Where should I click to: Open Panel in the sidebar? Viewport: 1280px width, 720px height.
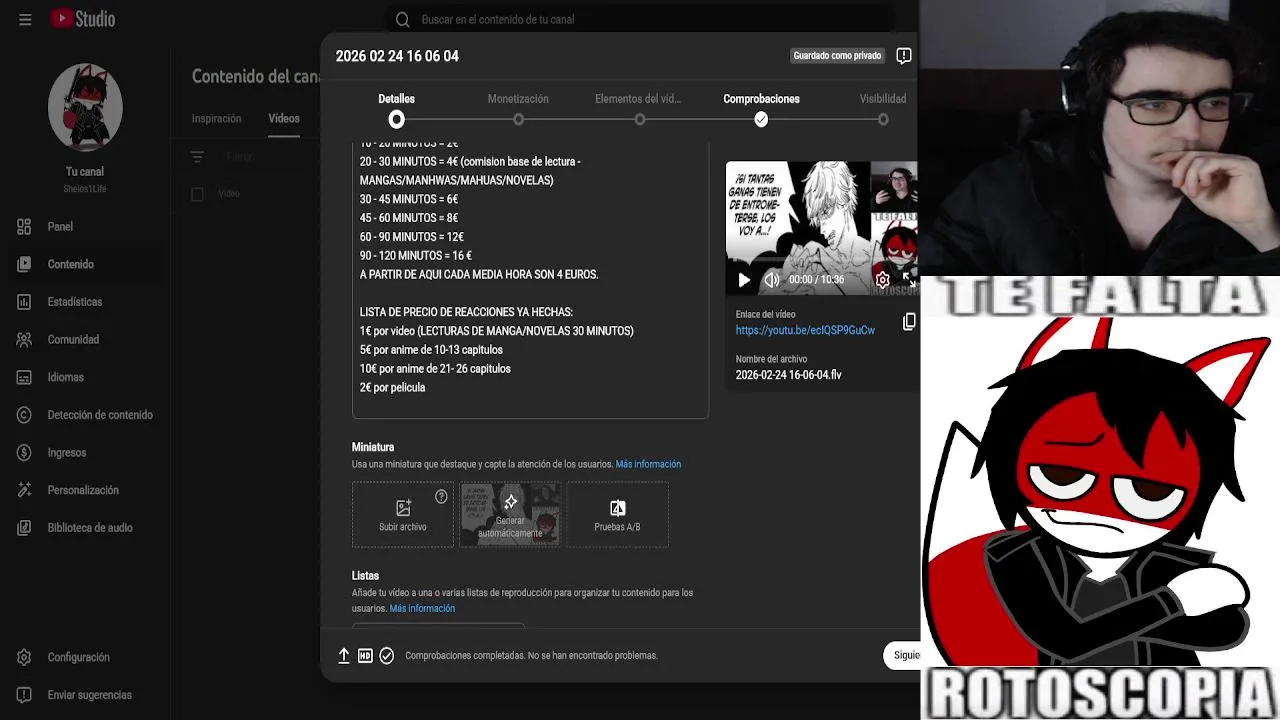85,227
